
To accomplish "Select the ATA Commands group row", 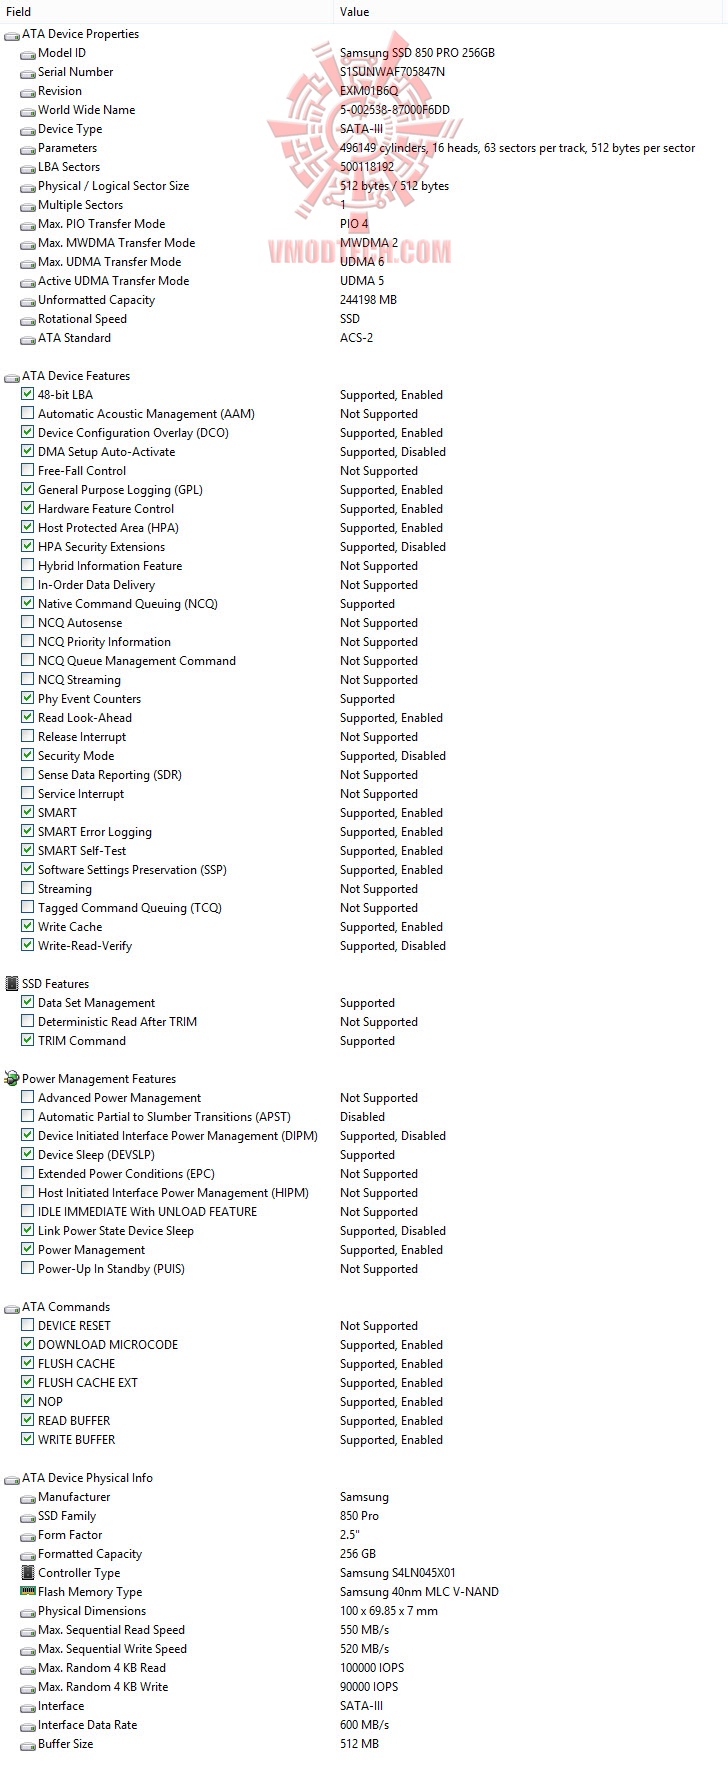I will pos(364,1307).
